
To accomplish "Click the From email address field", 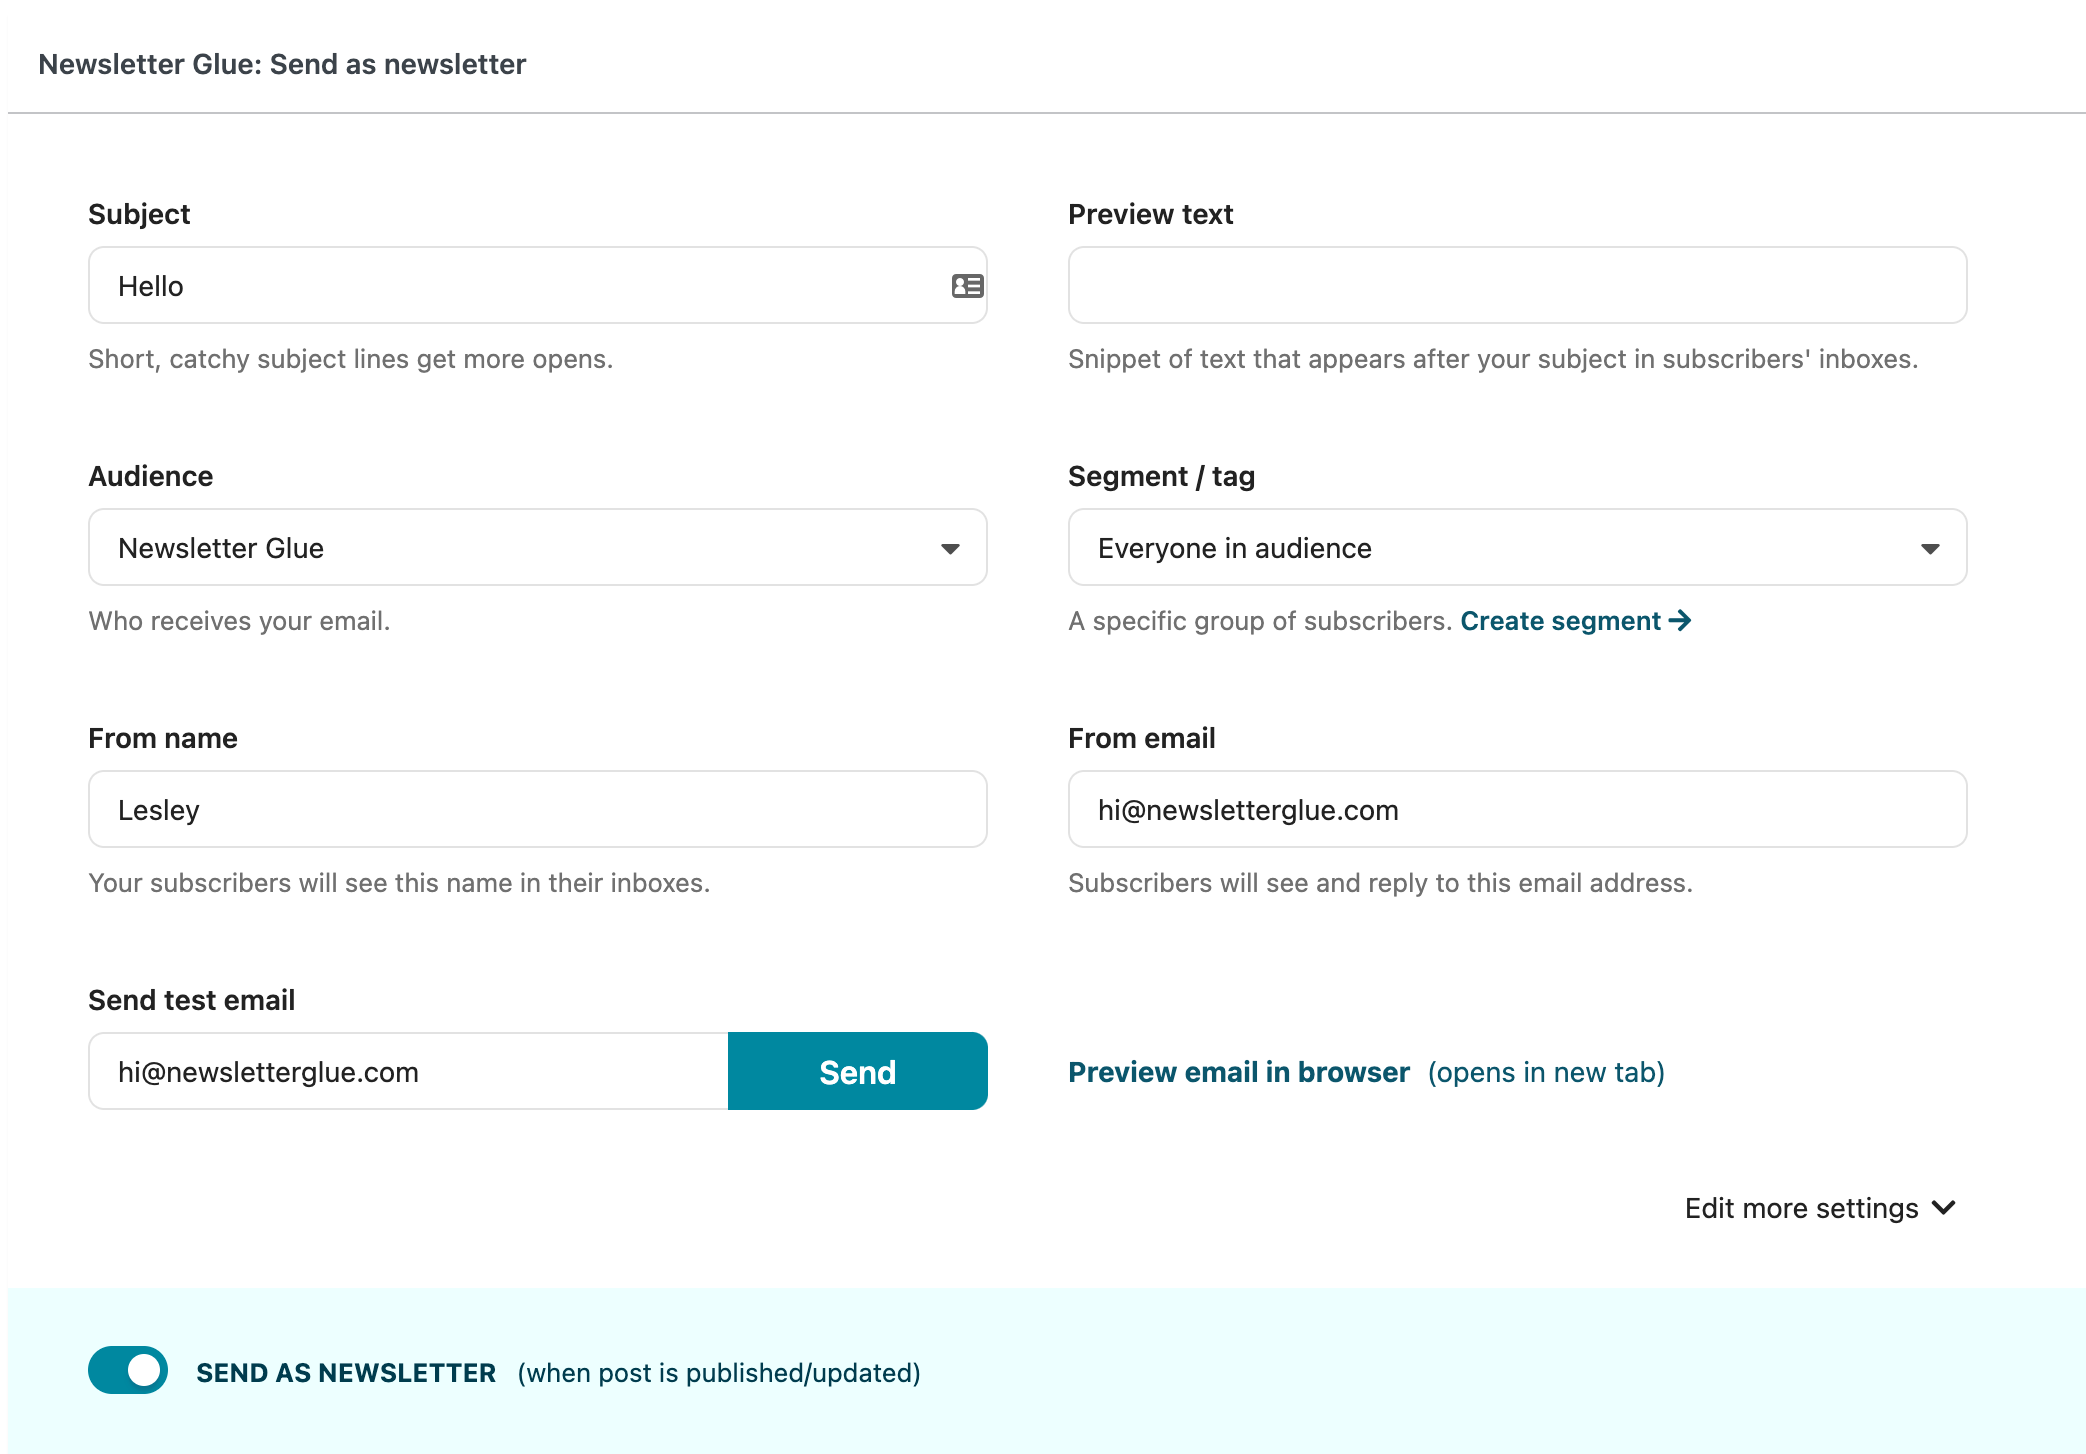I will pos(1517,810).
